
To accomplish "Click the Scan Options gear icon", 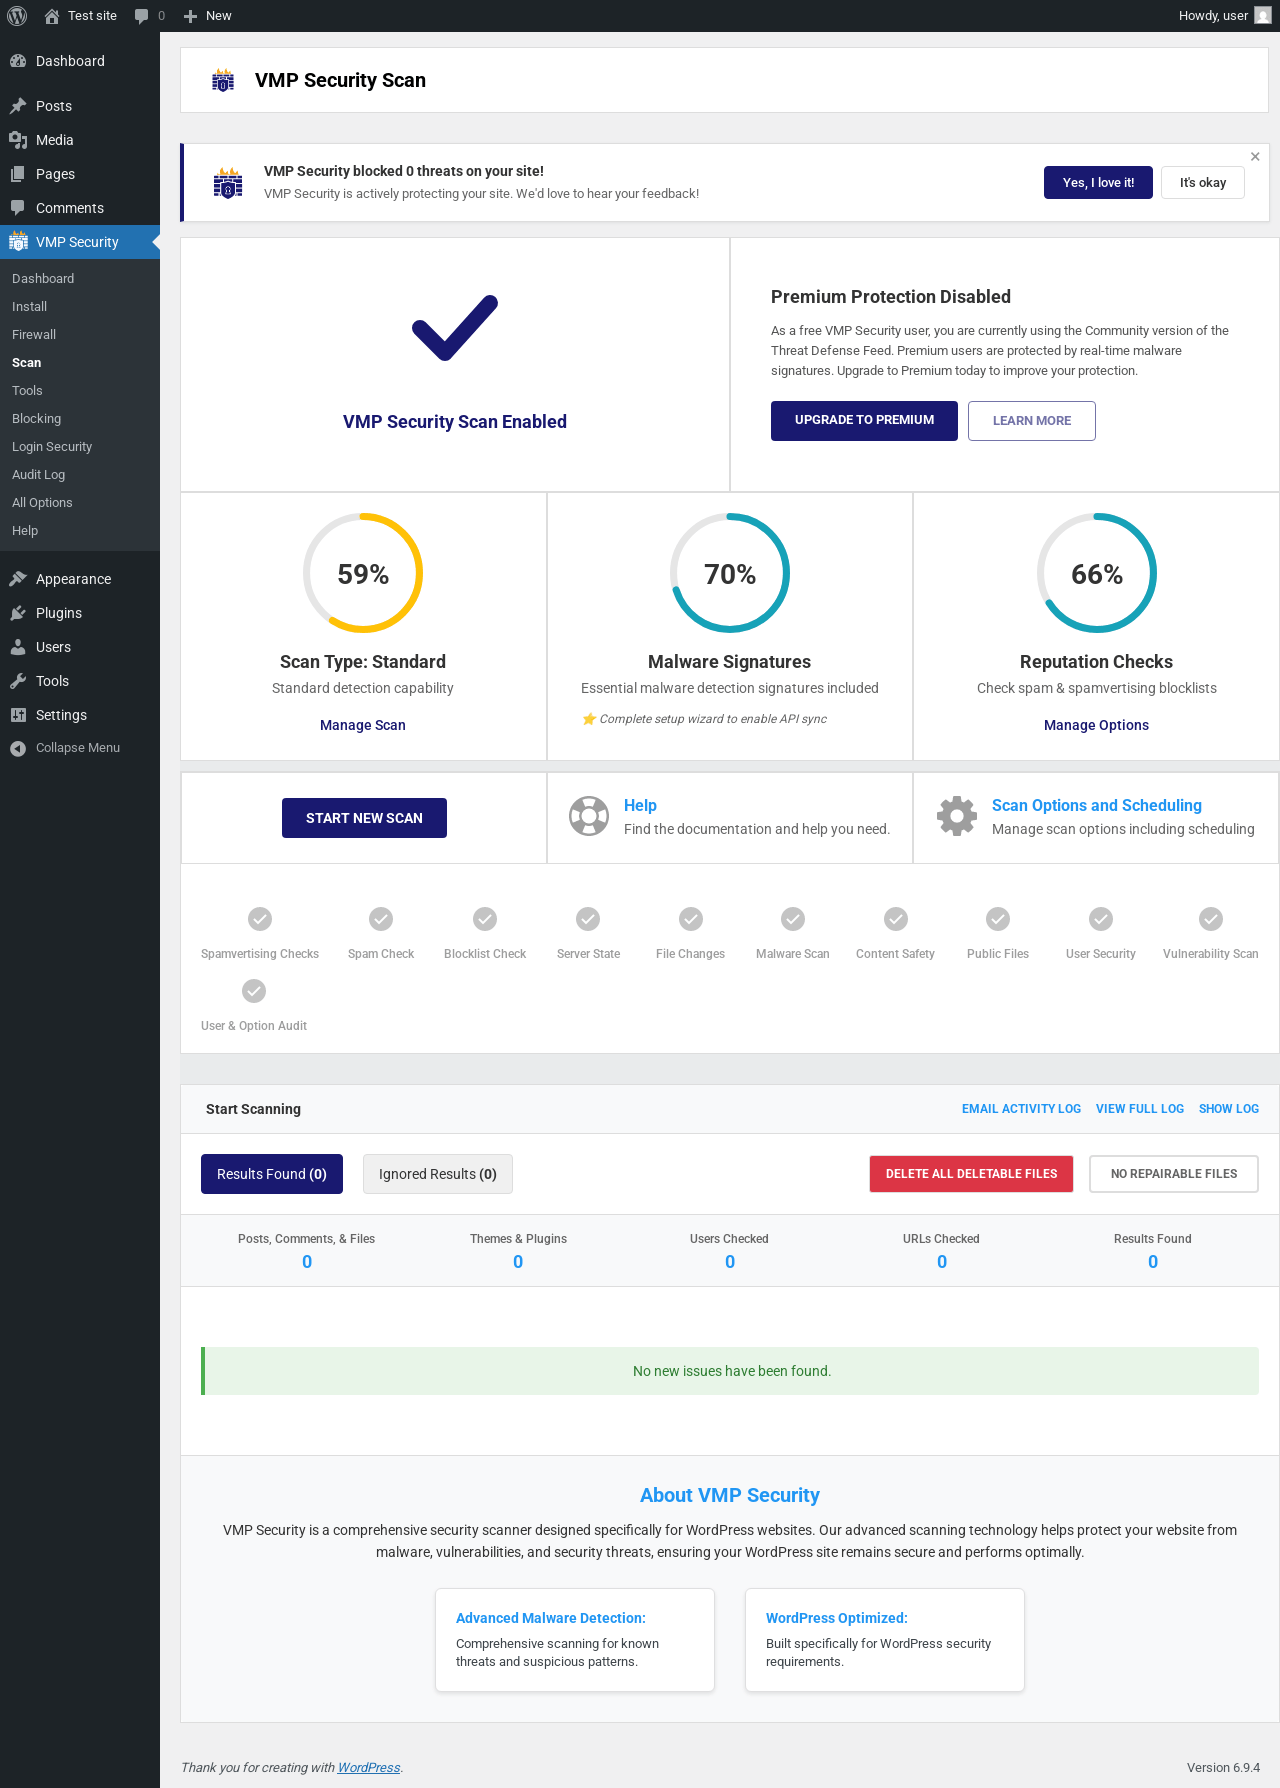I will point(957,816).
